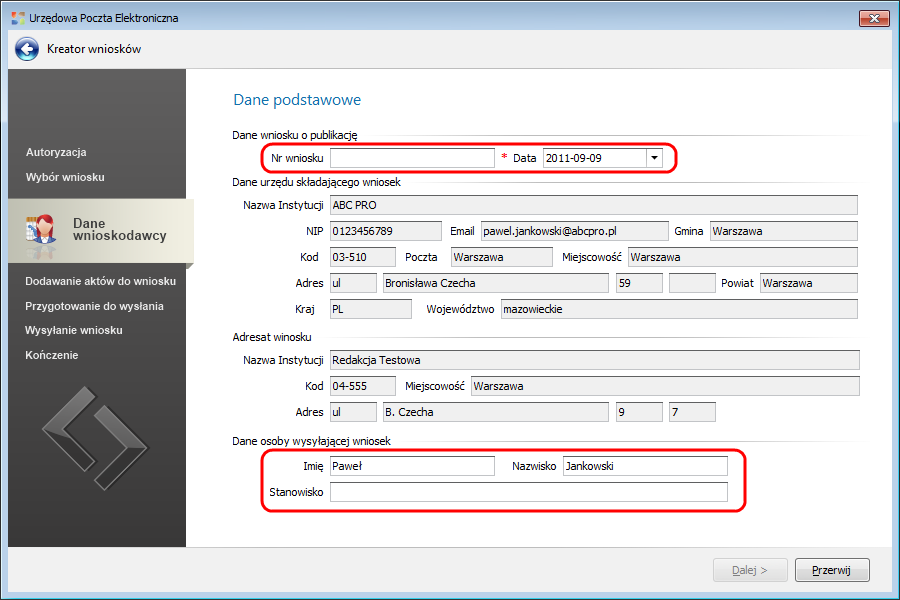Click the street type field in sender's Adres
This screenshot has height=600, width=900.
pos(353,282)
